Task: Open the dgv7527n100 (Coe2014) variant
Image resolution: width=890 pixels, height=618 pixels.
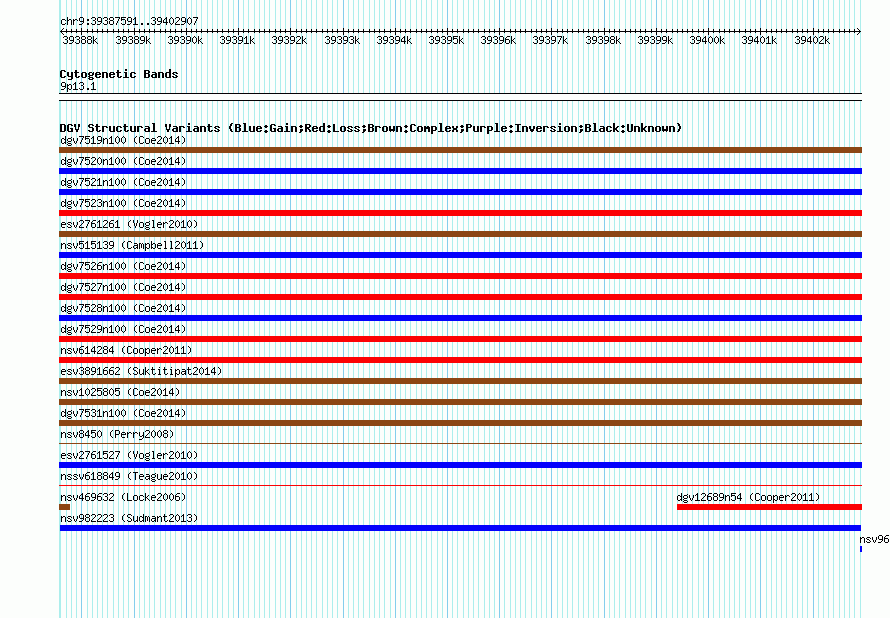Action: [123, 287]
